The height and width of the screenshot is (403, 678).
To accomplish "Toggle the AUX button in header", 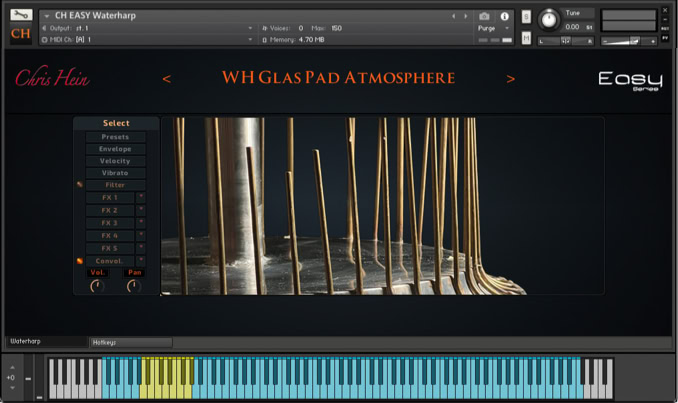I will pyautogui.click(x=665, y=29).
